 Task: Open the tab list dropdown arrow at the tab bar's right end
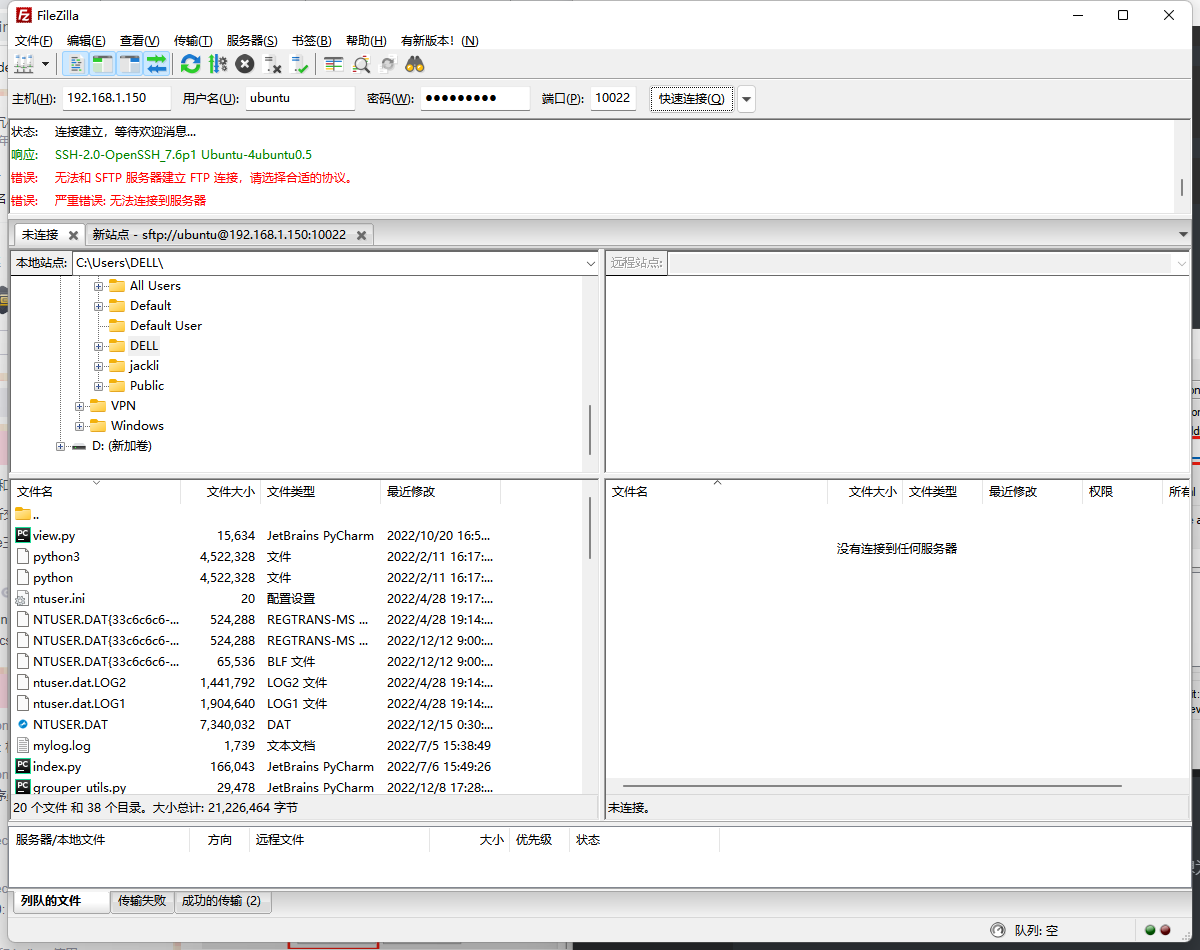1183,234
